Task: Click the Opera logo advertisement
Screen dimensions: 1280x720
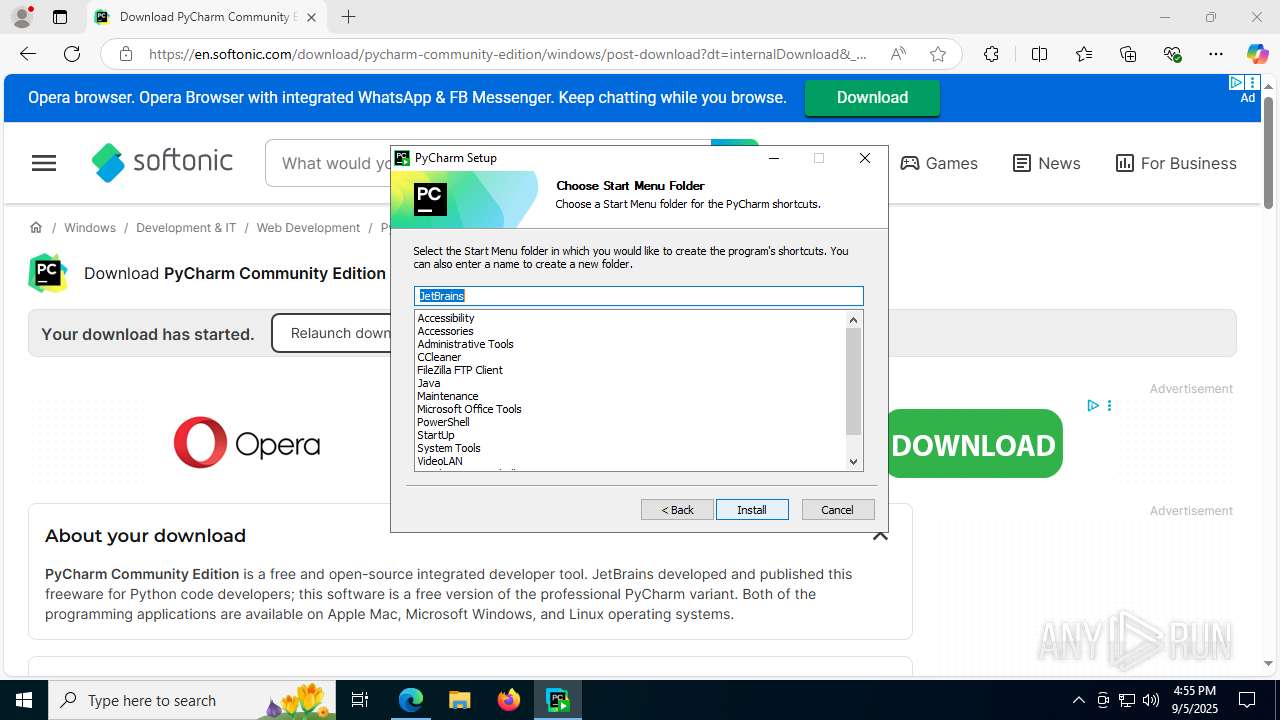Action: [x=247, y=443]
